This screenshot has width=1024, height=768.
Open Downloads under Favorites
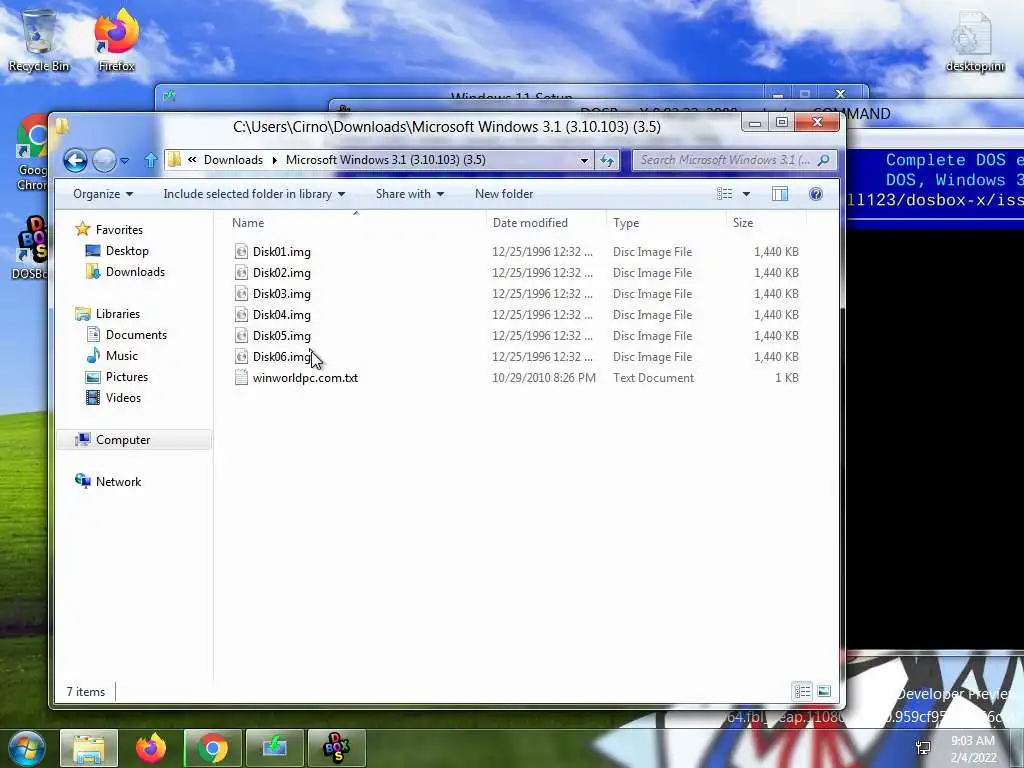pyautogui.click(x=135, y=272)
